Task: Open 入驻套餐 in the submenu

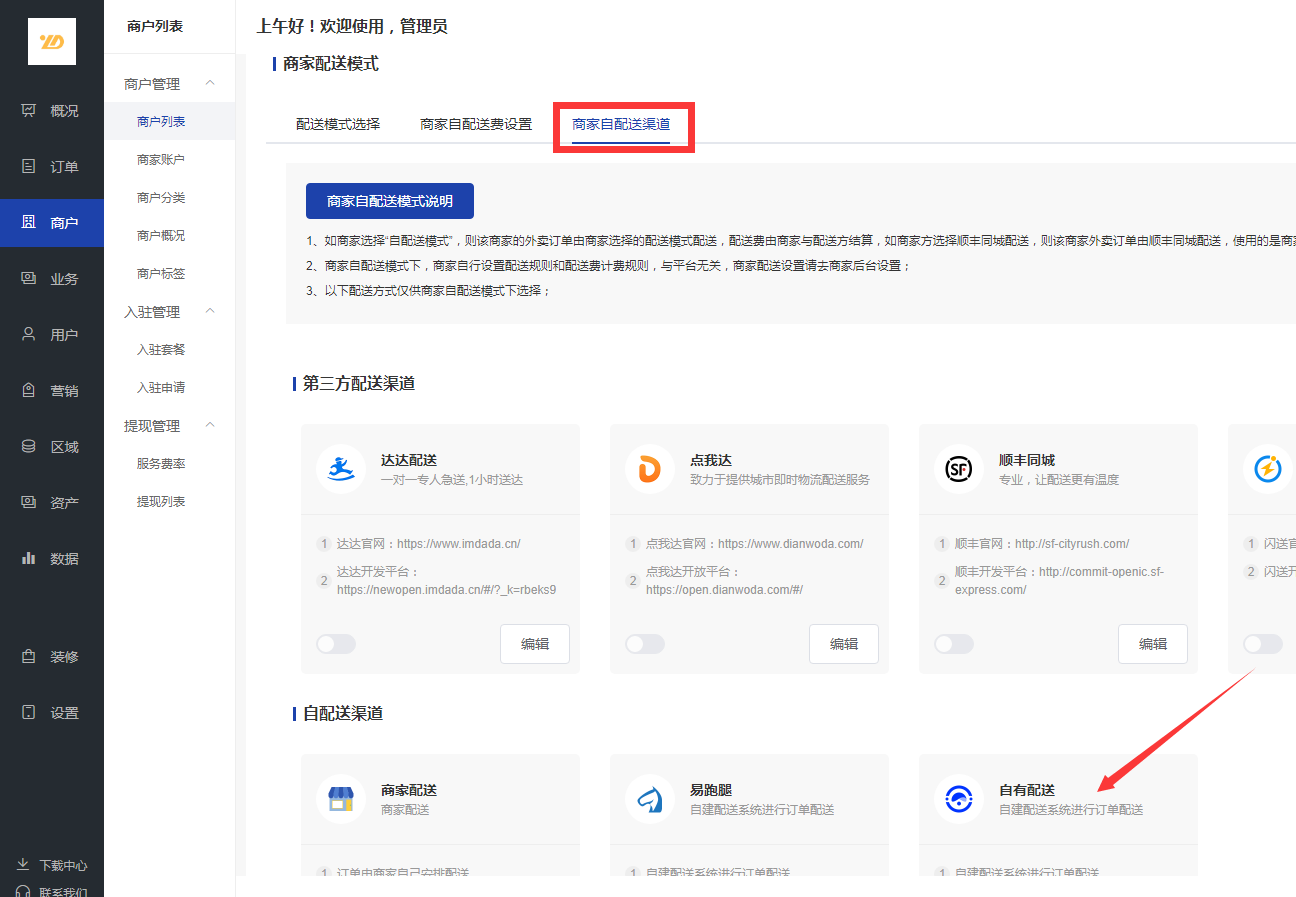Action: (x=161, y=350)
